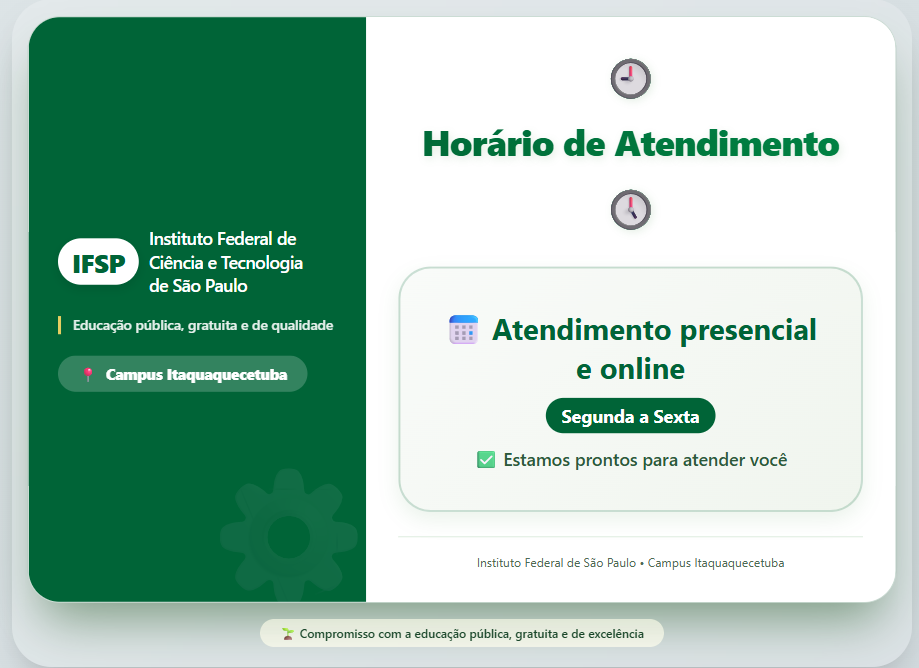Click the Estamos prontos para atender você text

pyautogui.click(x=645, y=460)
